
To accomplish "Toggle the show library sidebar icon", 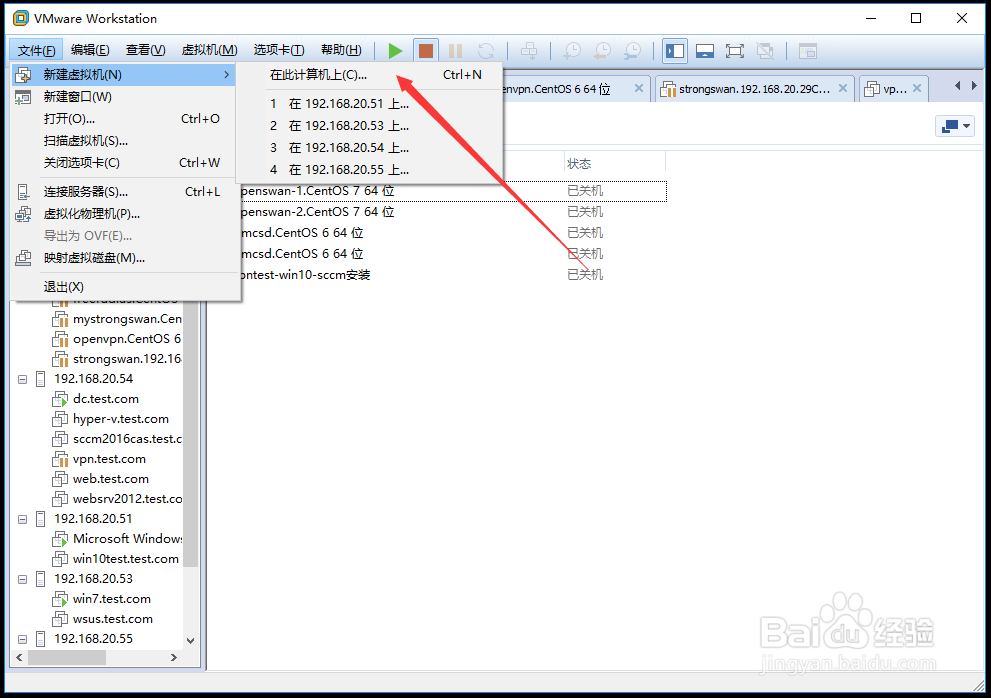I will pyautogui.click(x=675, y=51).
